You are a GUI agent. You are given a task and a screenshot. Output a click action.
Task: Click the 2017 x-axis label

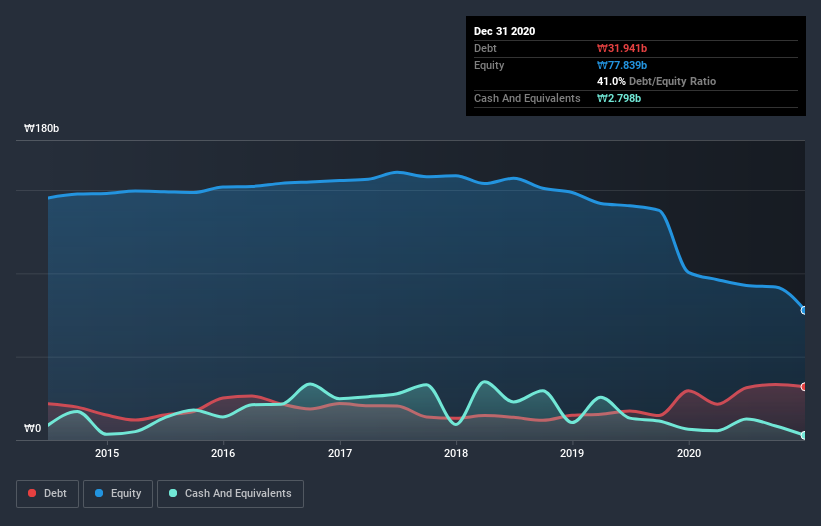click(x=340, y=453)
